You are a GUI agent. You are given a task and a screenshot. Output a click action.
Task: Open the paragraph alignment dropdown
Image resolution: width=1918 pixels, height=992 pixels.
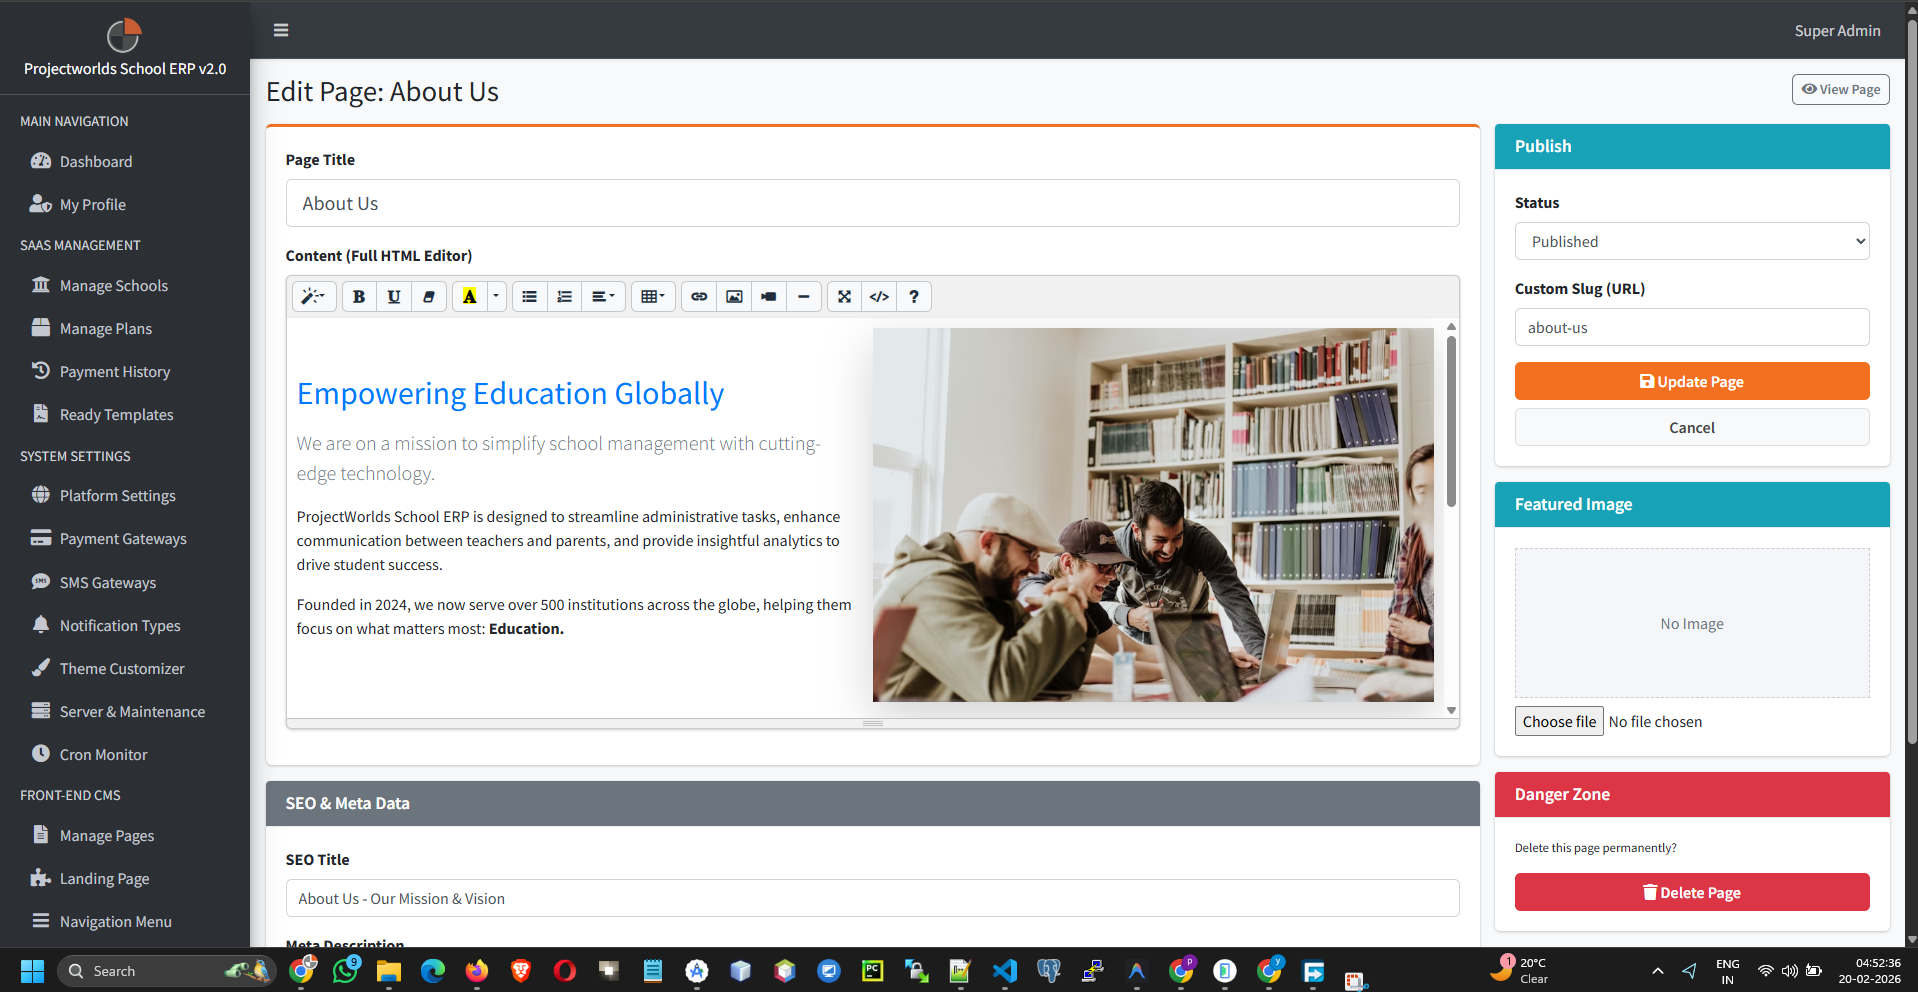click(603, 296)
